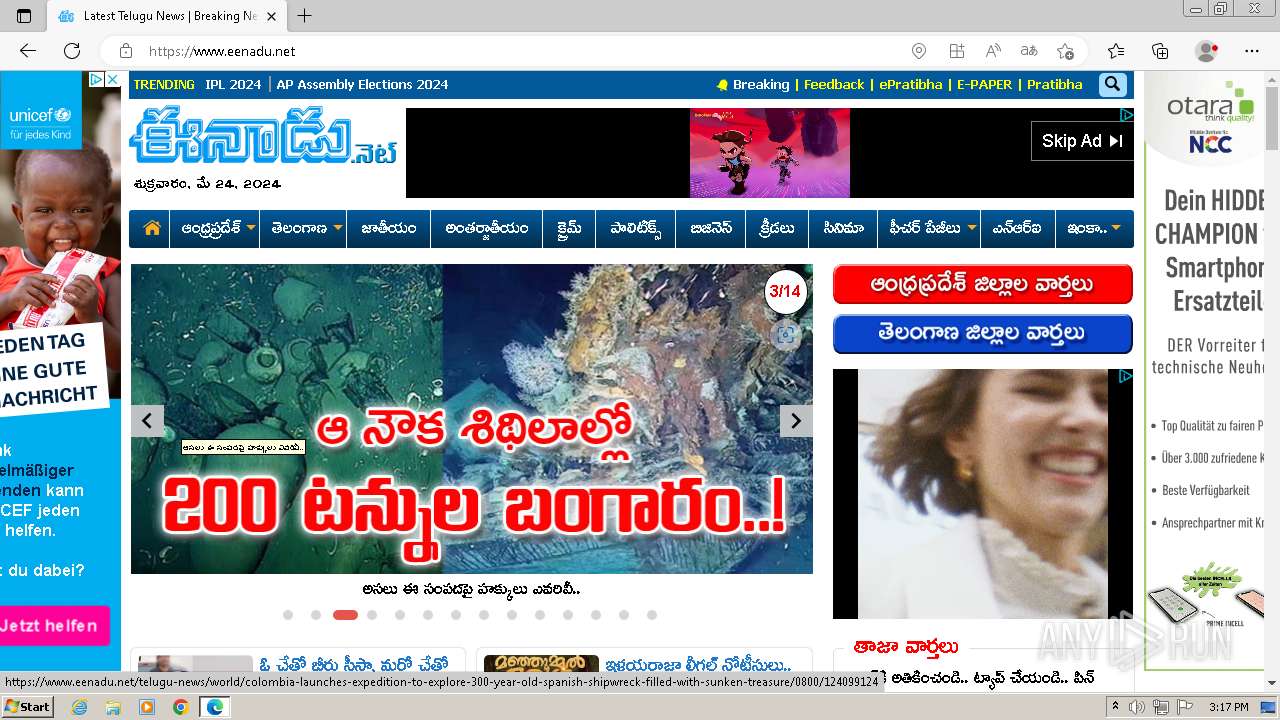
Task: Select the last slideshow dot
Action: click(x=652, y=615)
